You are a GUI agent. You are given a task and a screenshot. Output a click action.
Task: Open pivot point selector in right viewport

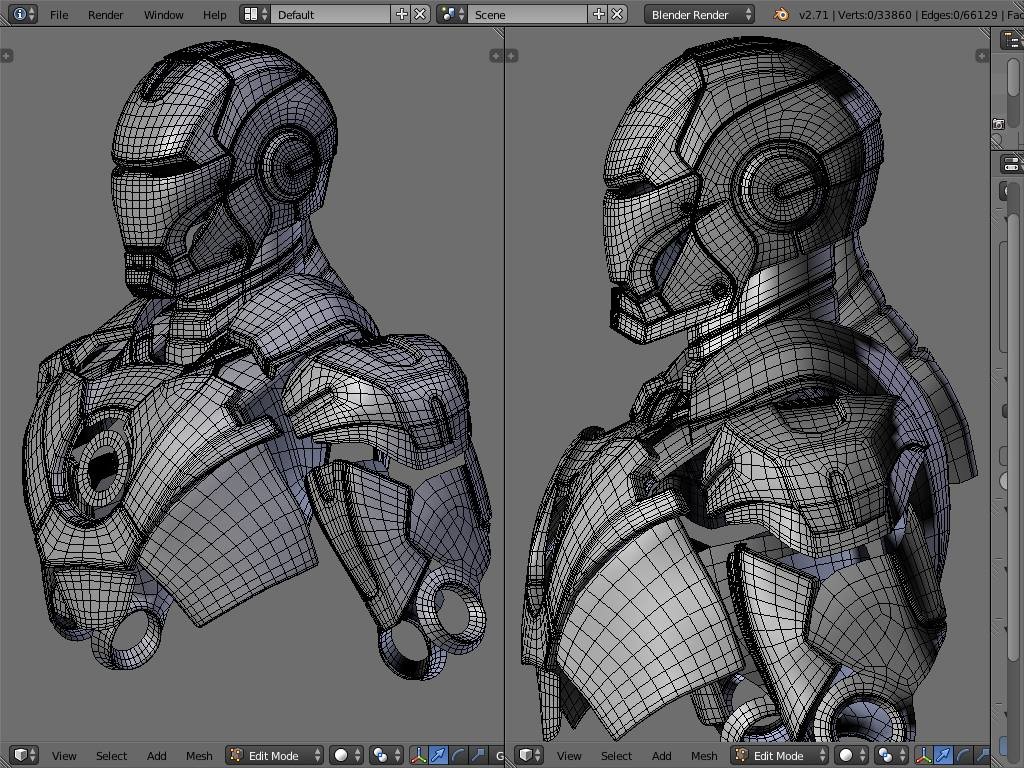pyautogui.click(x=891, y=755)
